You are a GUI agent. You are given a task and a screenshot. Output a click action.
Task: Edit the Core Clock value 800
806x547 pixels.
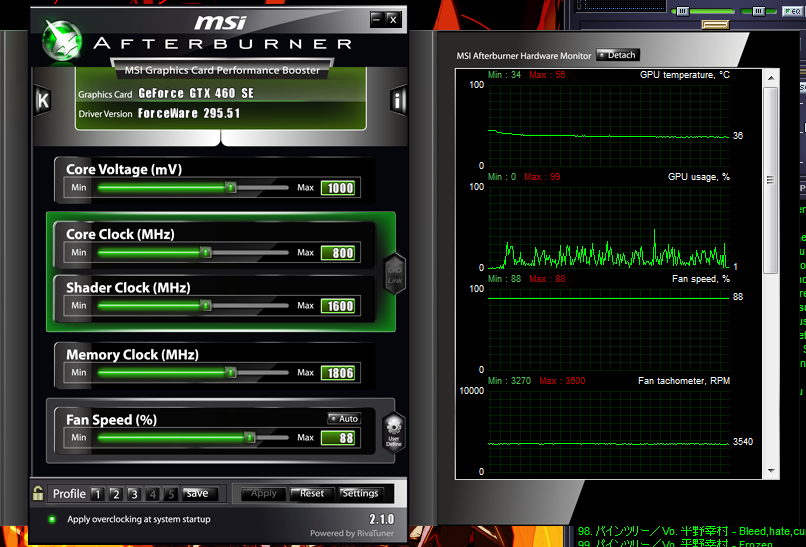(x=340, y=253)
